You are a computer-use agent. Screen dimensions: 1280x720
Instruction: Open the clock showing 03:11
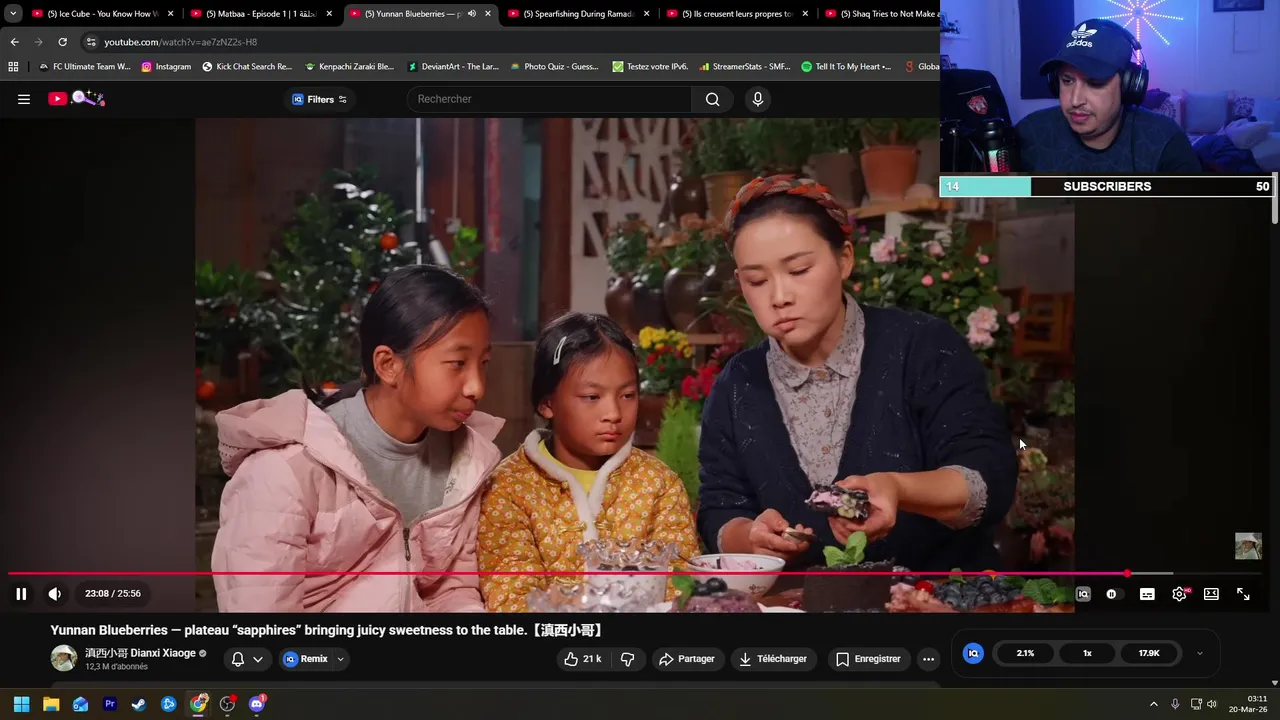click(1248, 704)
